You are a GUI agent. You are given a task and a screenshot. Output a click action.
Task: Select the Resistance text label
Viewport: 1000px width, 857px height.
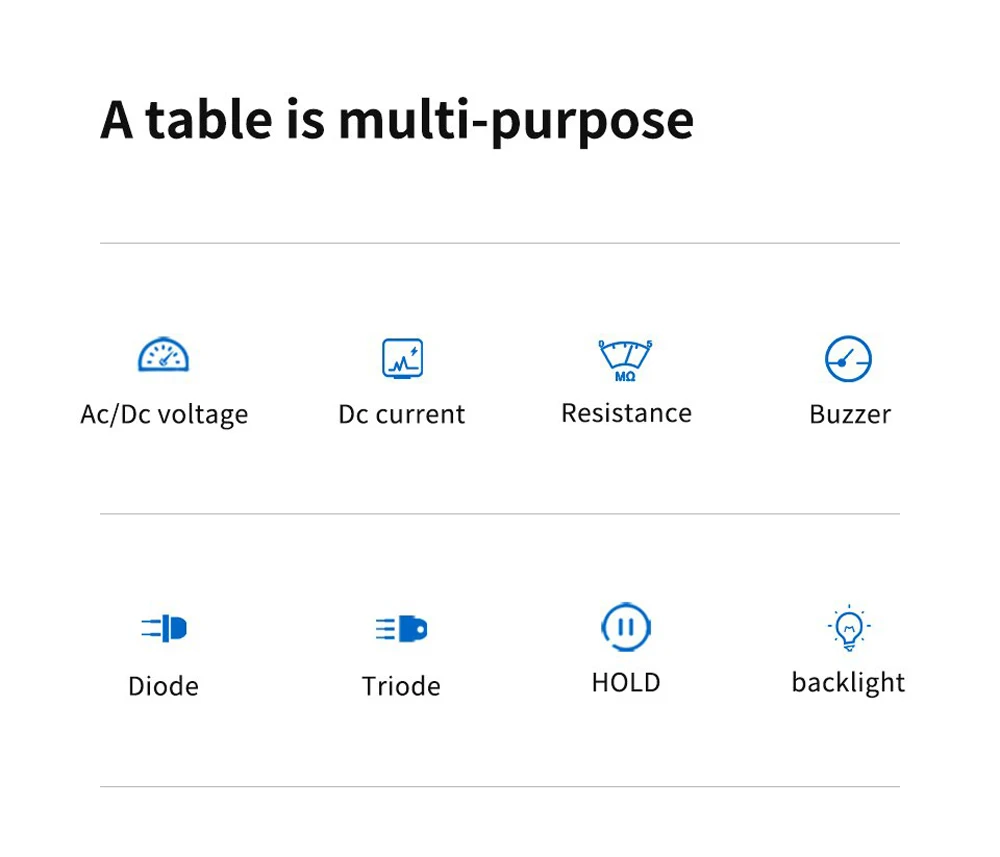point(626,413)
